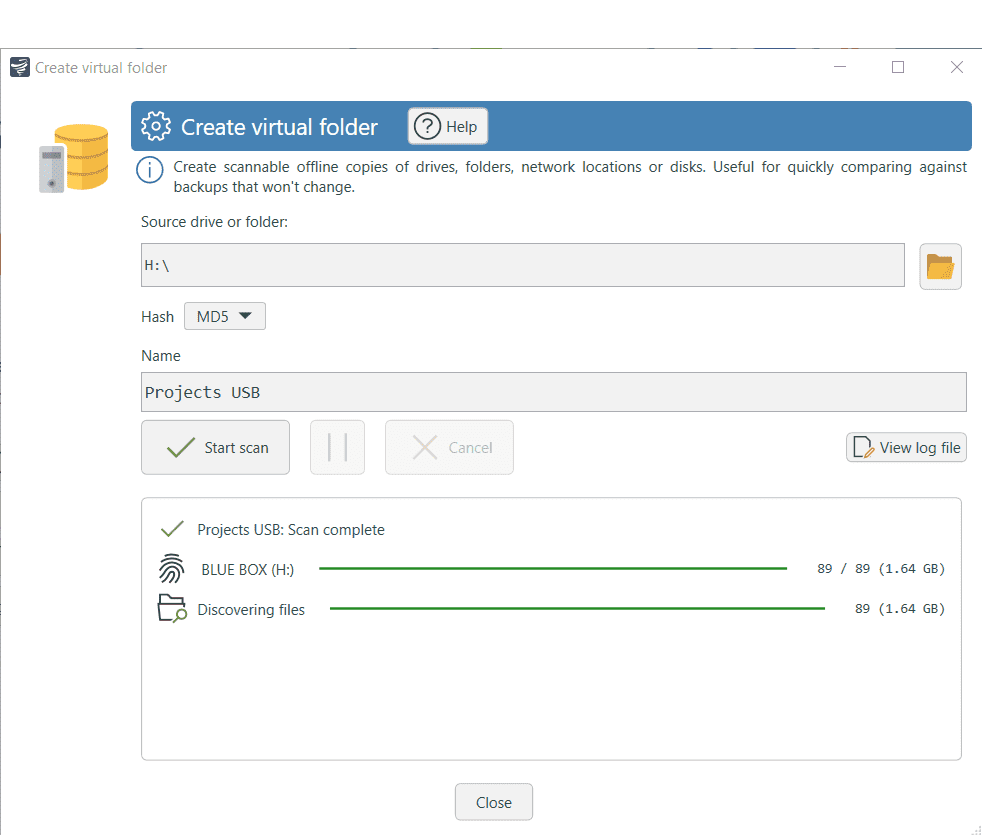Click the 'Discovering files' label

point(251,609)
